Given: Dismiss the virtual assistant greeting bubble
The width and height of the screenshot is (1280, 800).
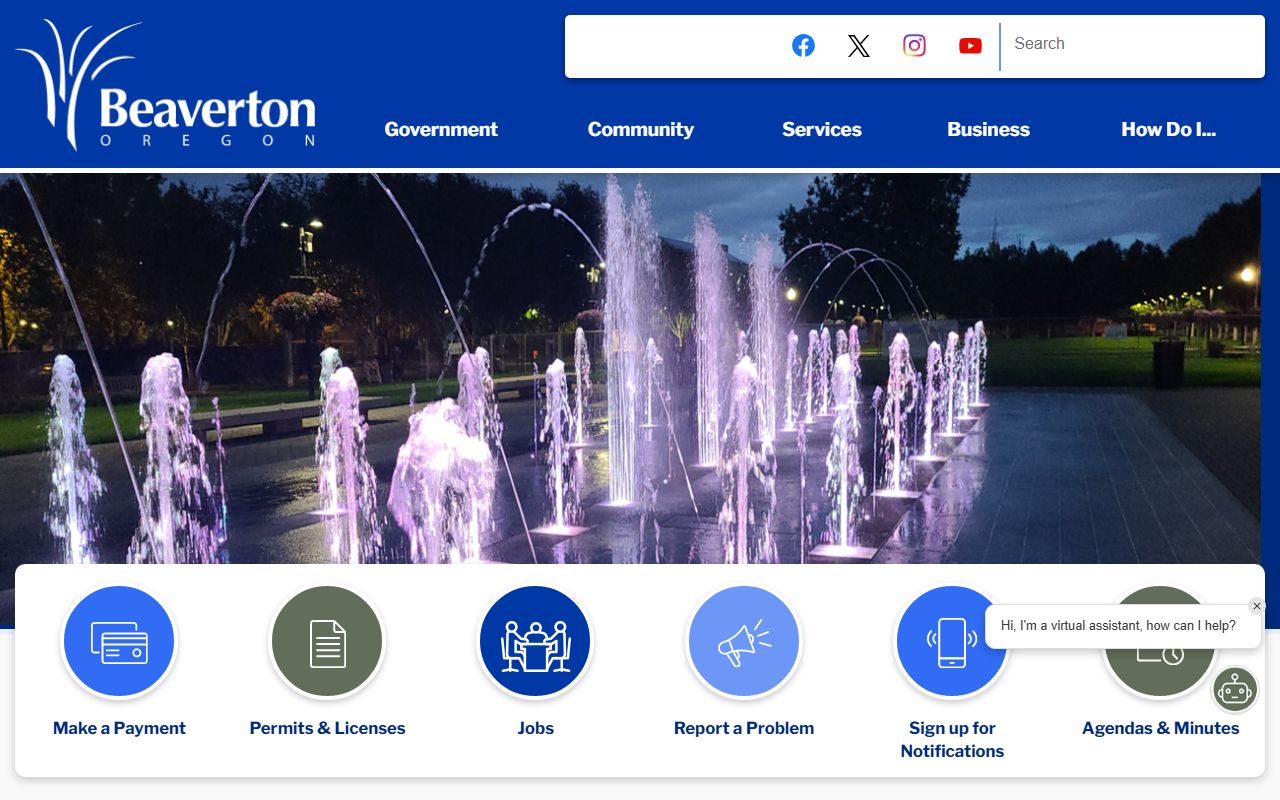Looking at the screenshot, I should [x=1257, y=606].
